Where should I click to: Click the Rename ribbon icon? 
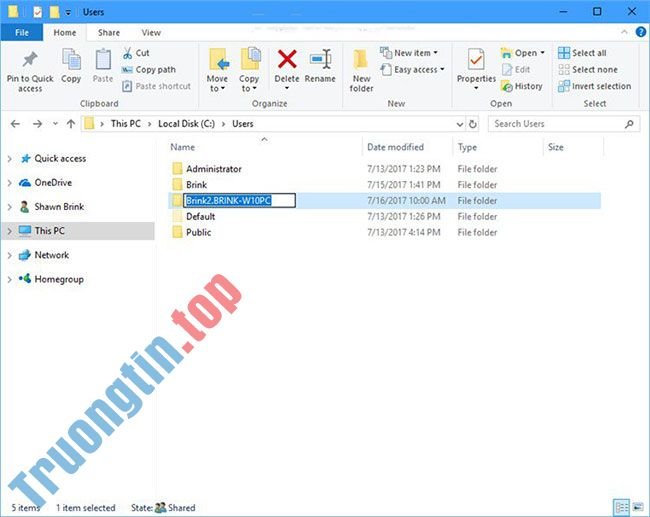tap(320, 59)
